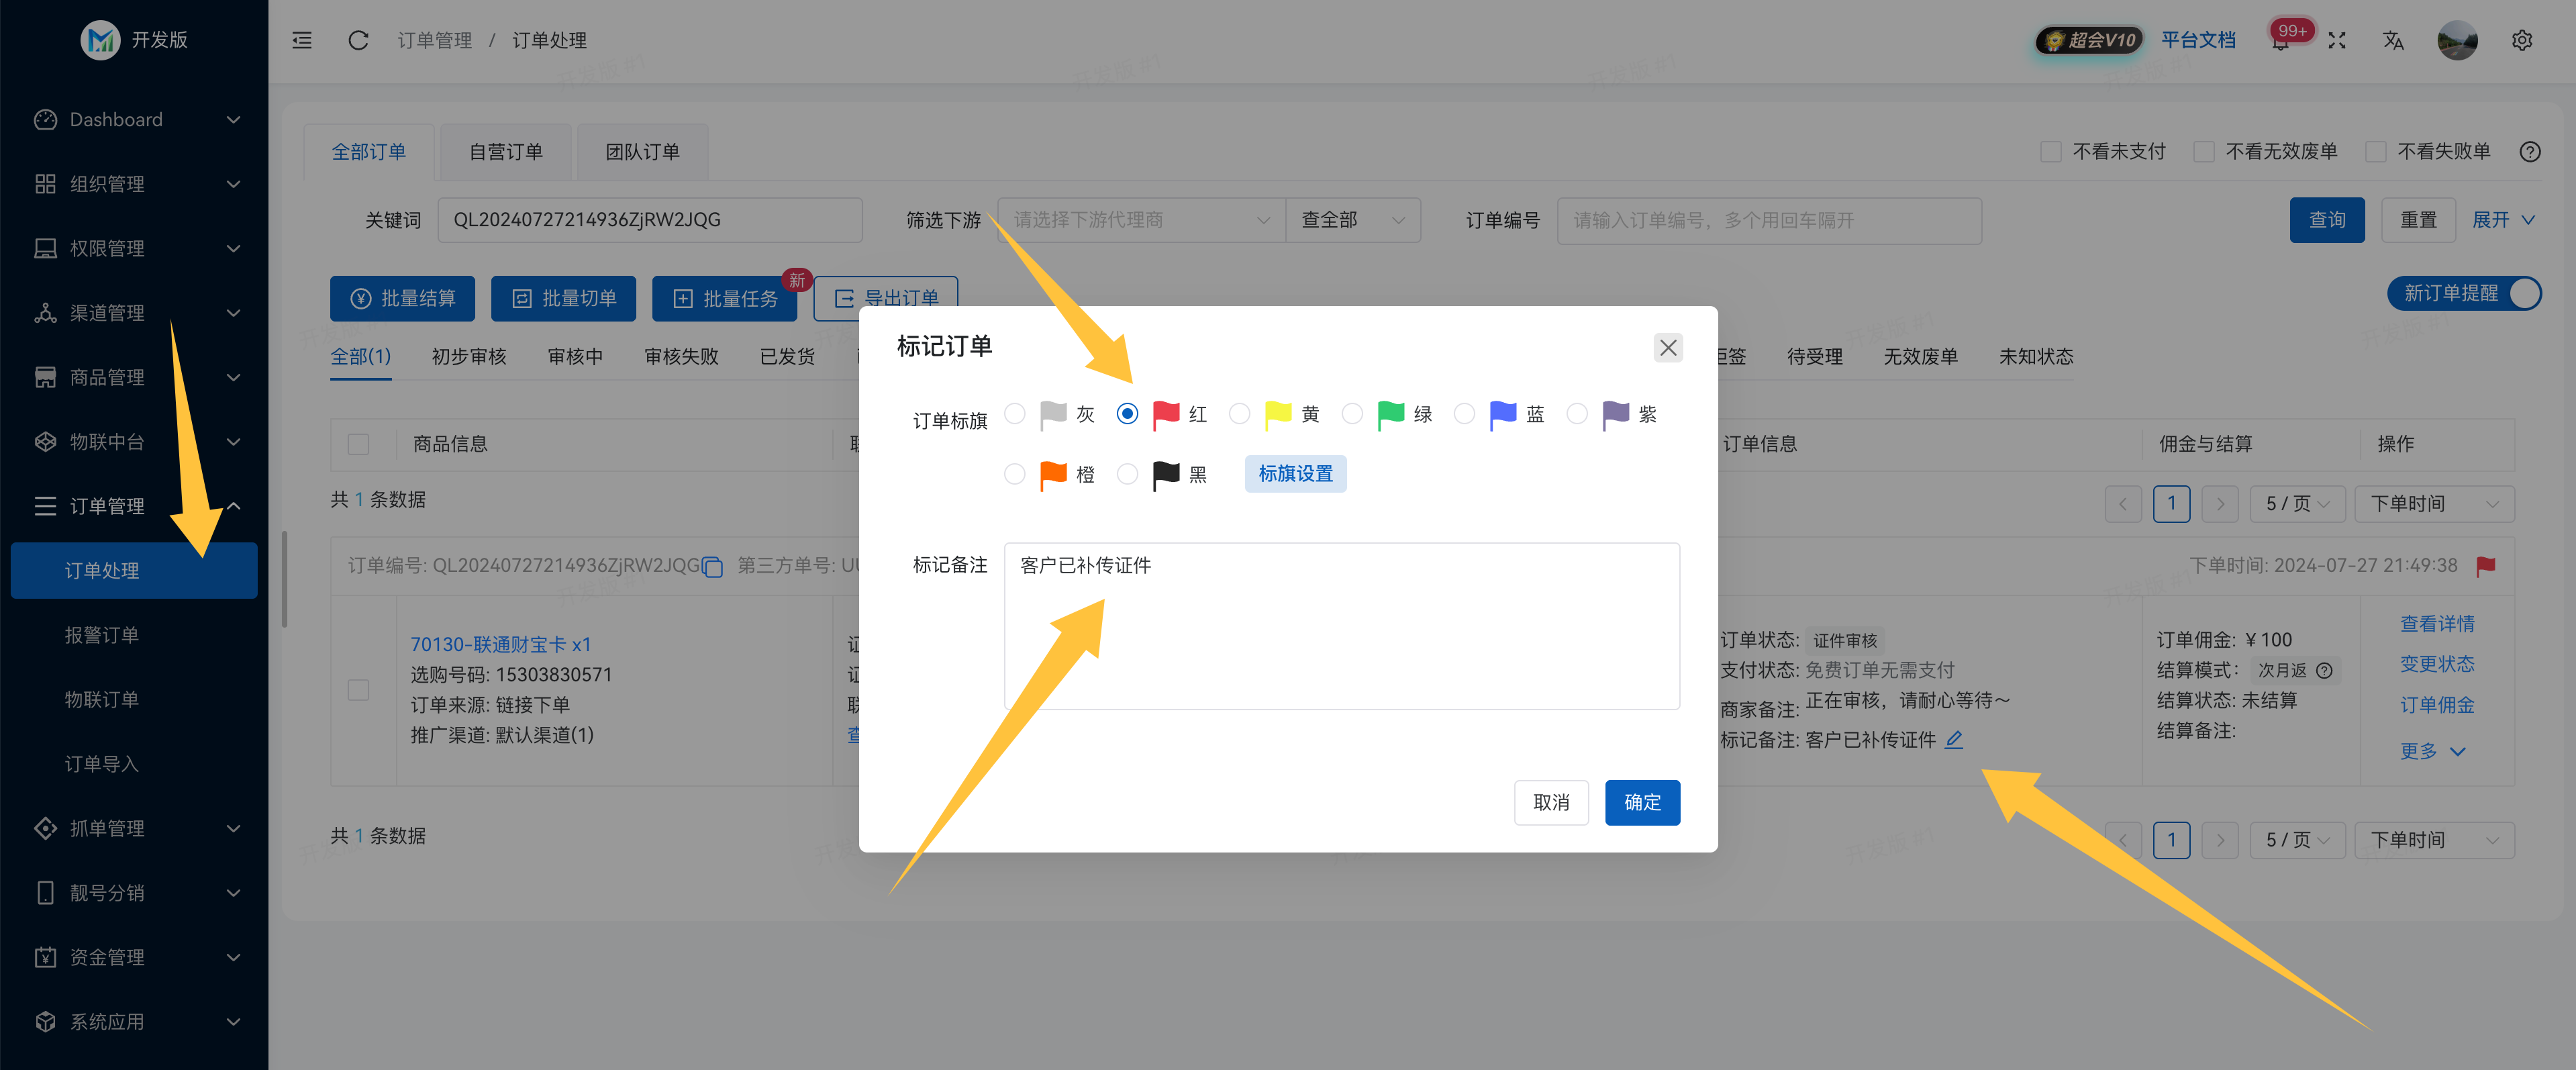Edit 标记备注 via the pencil icon
The width and height of the screenshot is (2576, 1070).
(x=1956, y=740)
